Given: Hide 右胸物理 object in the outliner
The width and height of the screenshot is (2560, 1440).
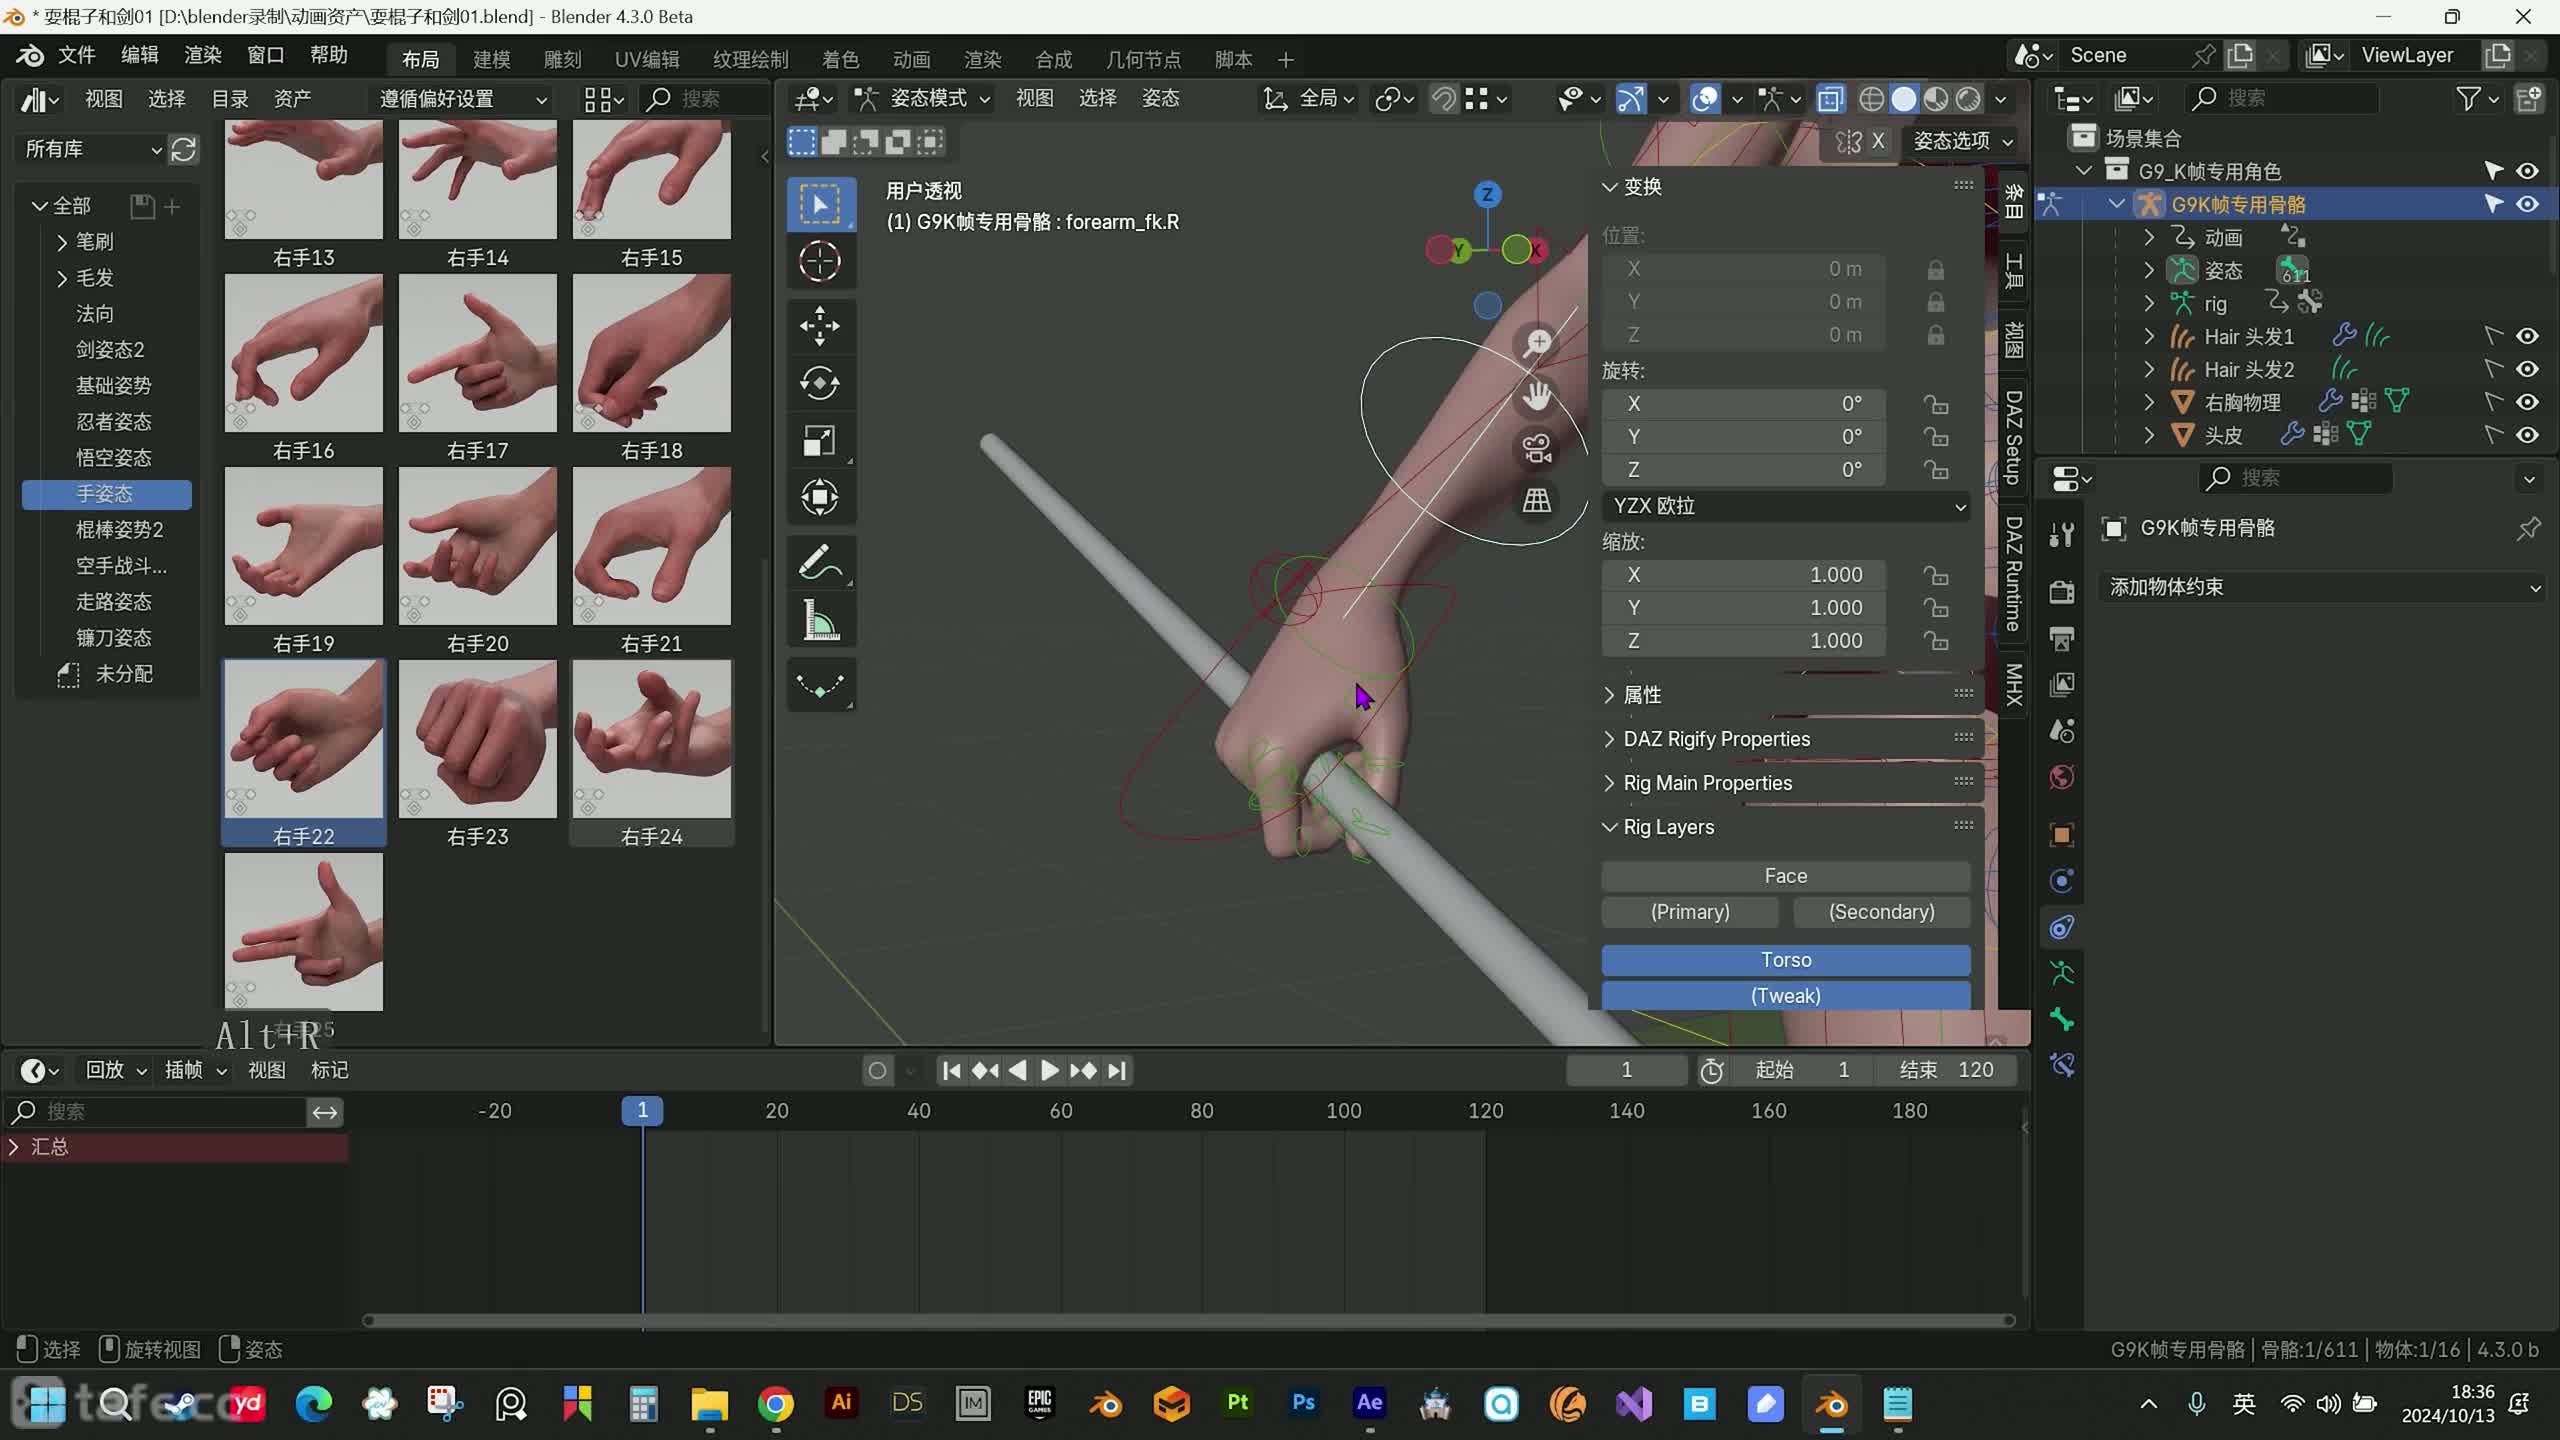Looking at the screenshot, I should [2527, 403].
